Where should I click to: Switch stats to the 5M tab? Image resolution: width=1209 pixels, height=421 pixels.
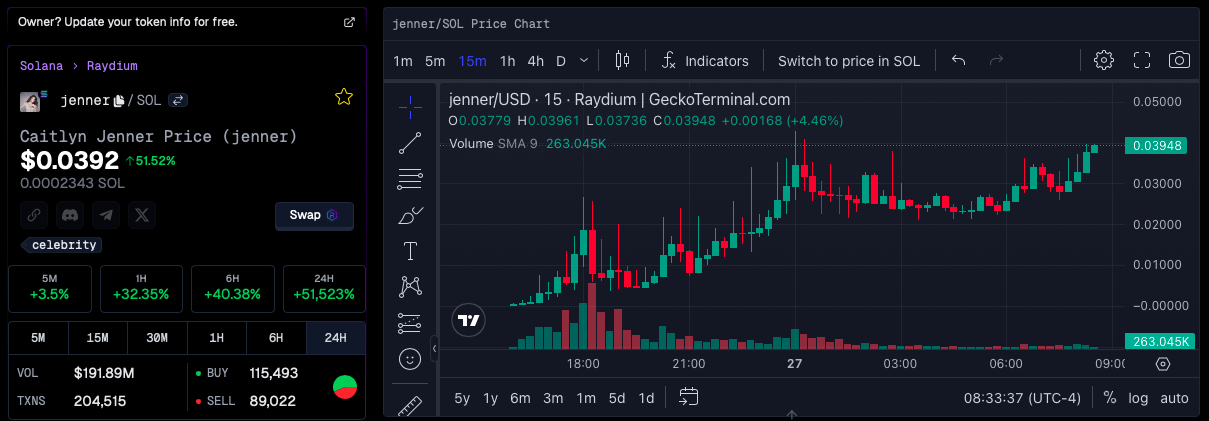tap(38, 338)
